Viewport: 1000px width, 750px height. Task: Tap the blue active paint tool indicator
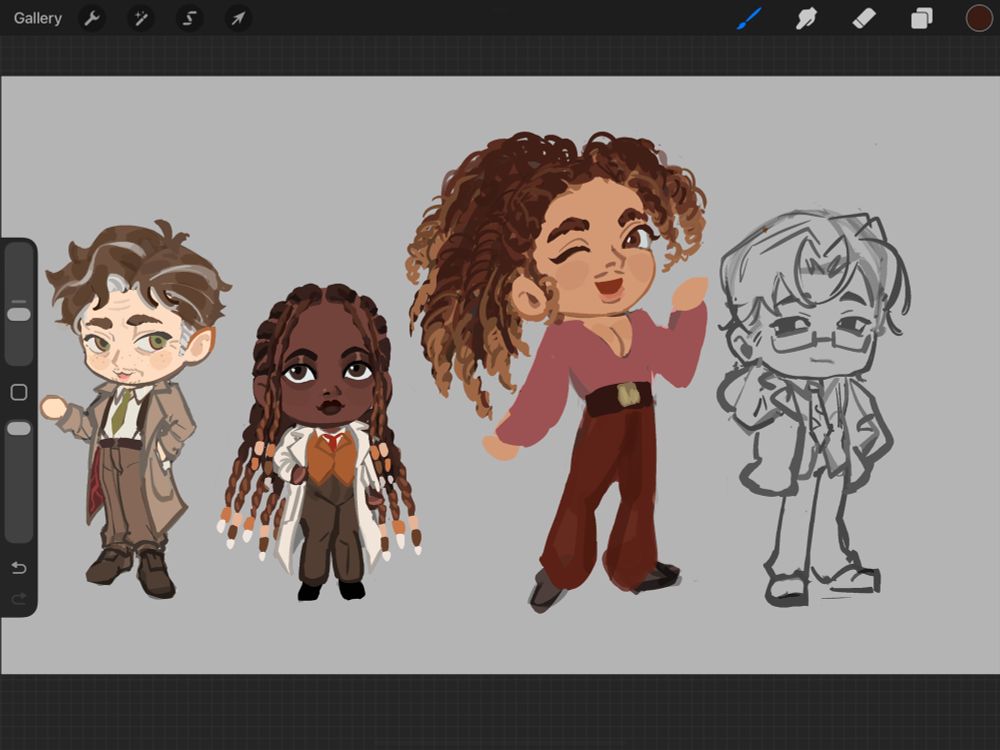(748, 18)
